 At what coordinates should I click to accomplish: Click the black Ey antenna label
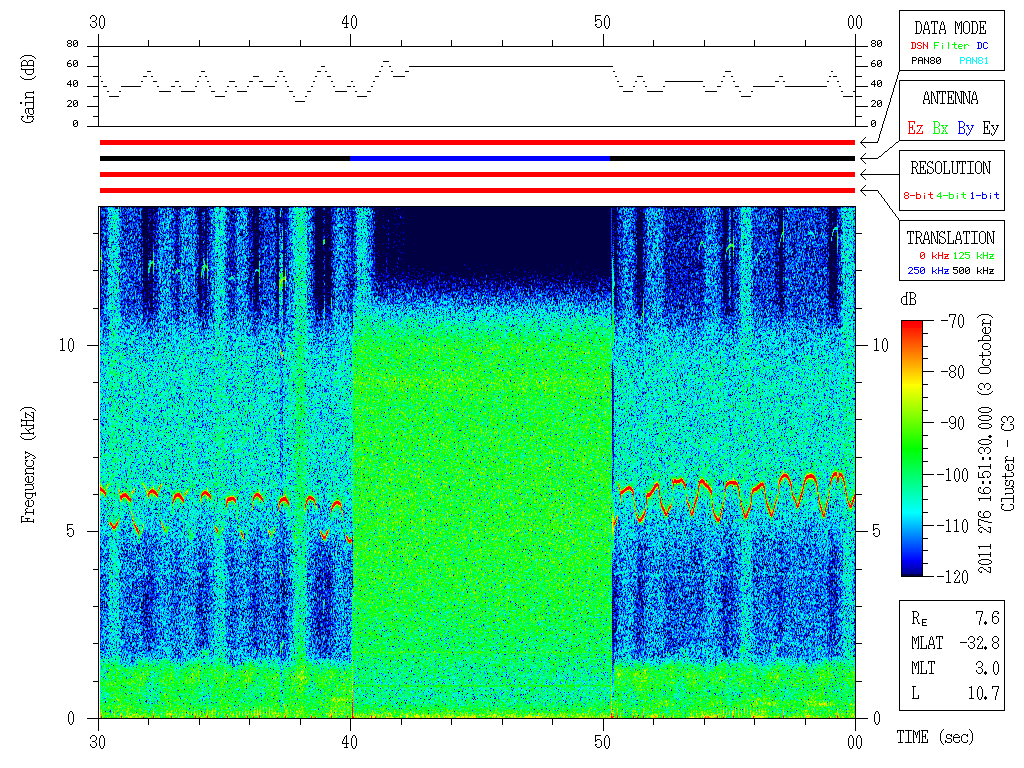point(991,128)
